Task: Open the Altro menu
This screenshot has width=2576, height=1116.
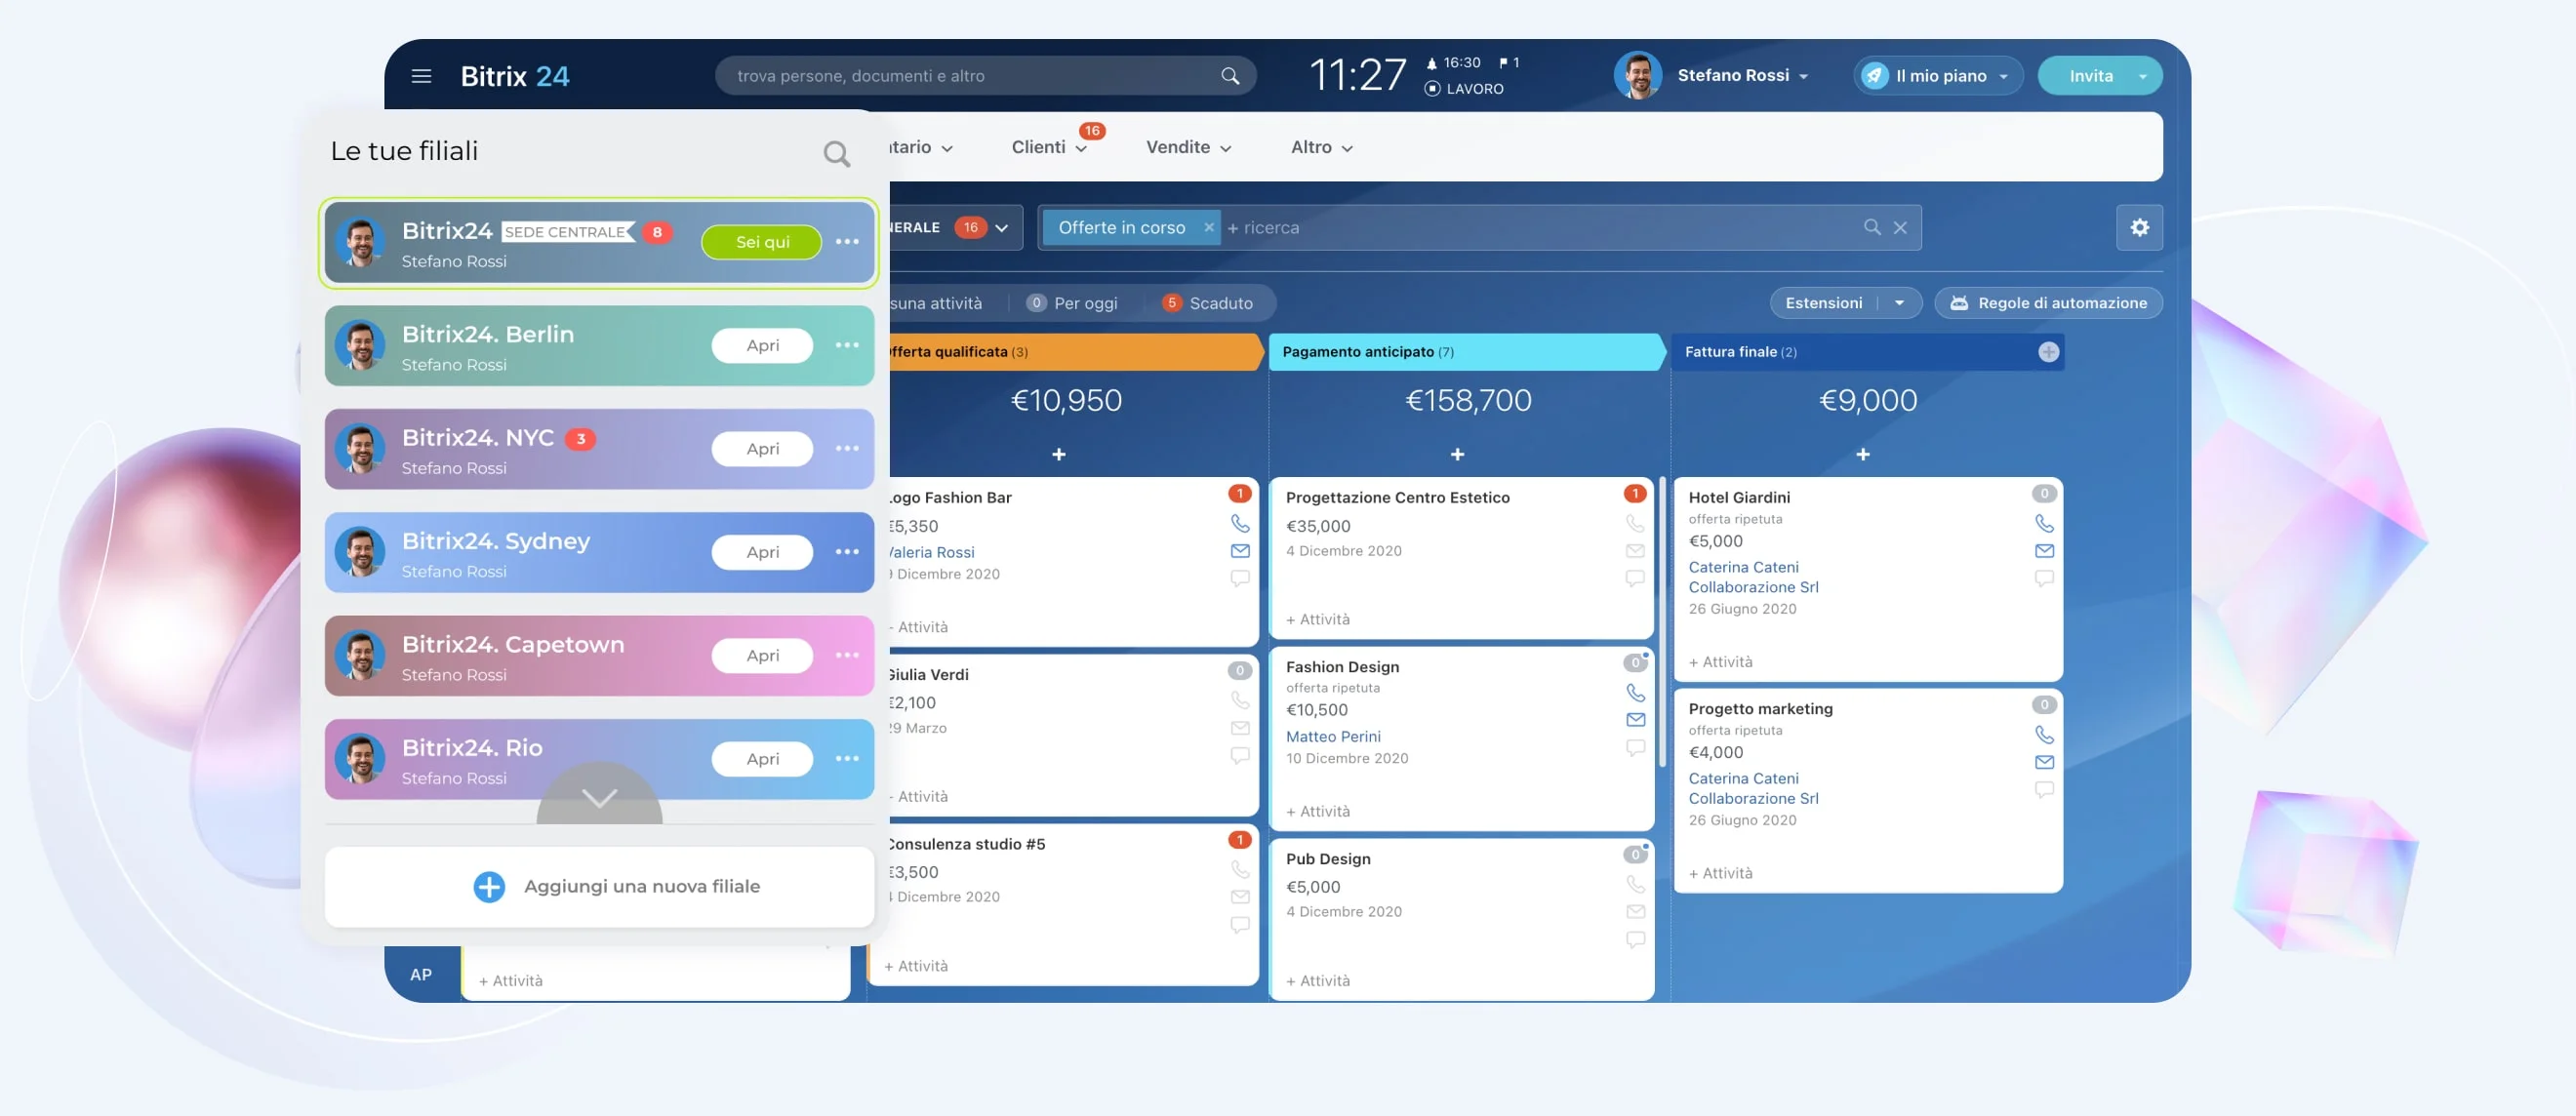Action: pos(1321,147)
